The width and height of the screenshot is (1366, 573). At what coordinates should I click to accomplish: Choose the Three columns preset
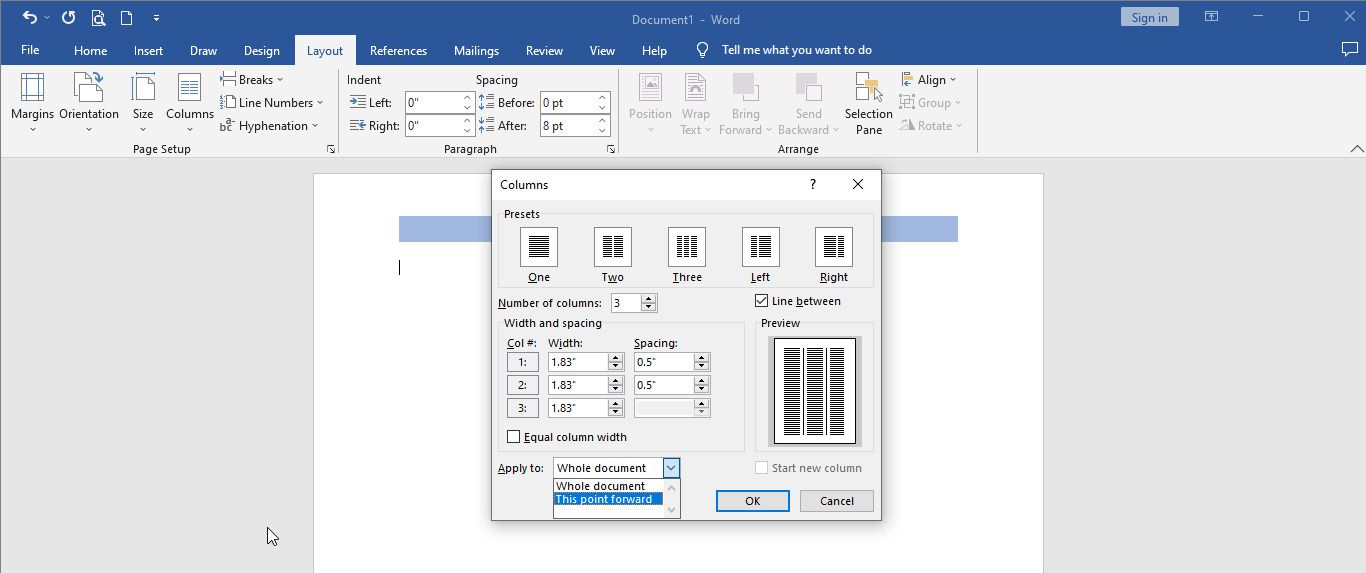click(686, 246)
